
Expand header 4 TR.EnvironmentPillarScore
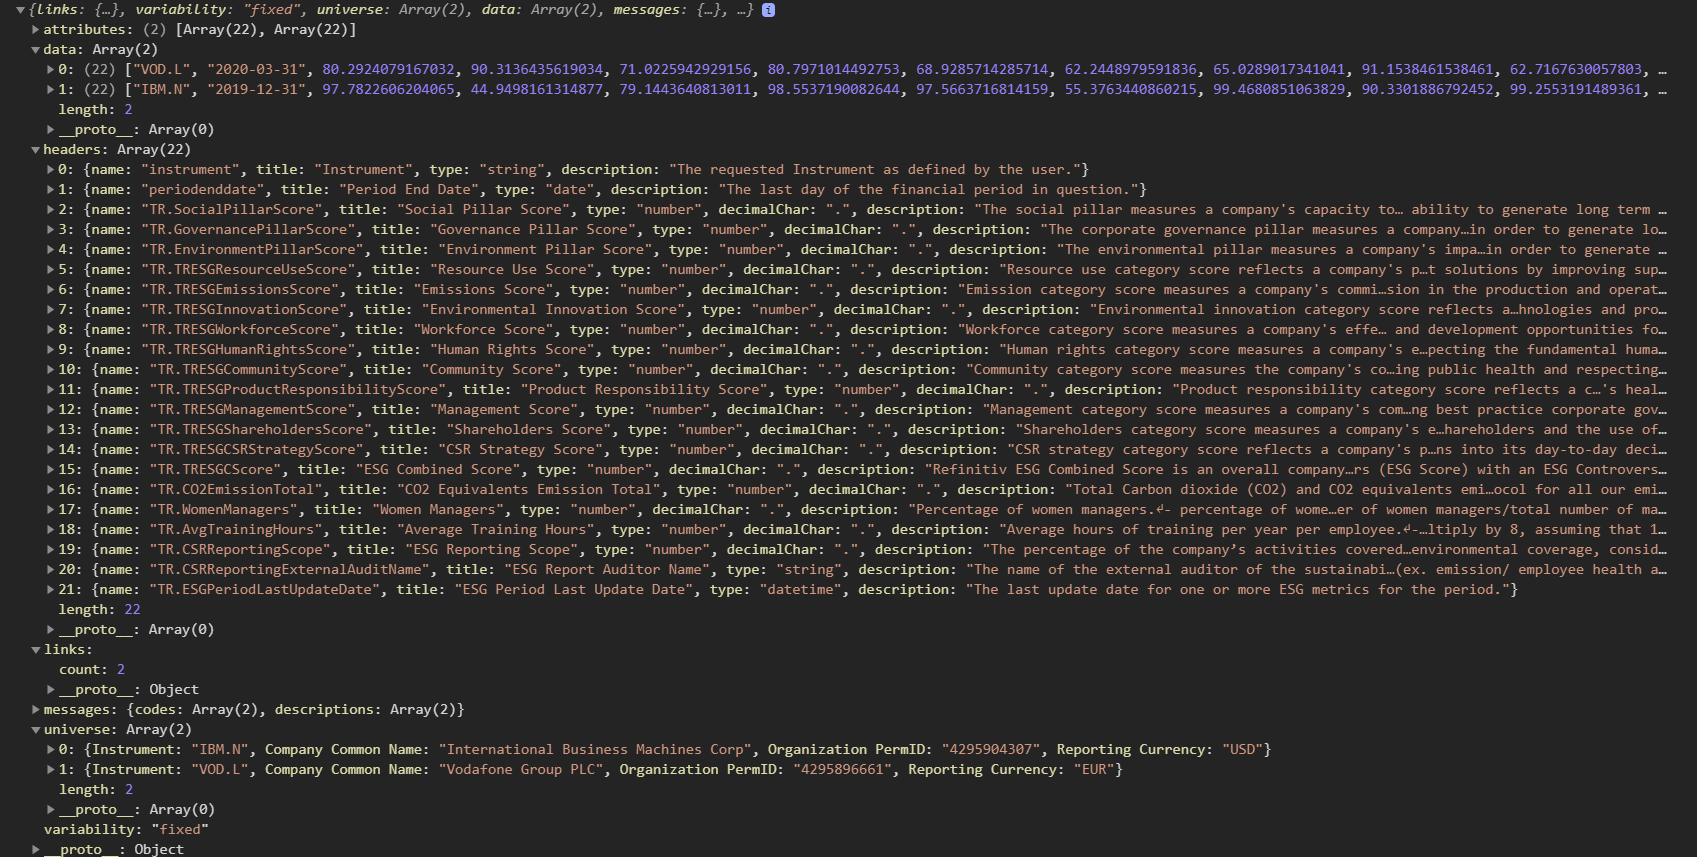pos(51,250)
